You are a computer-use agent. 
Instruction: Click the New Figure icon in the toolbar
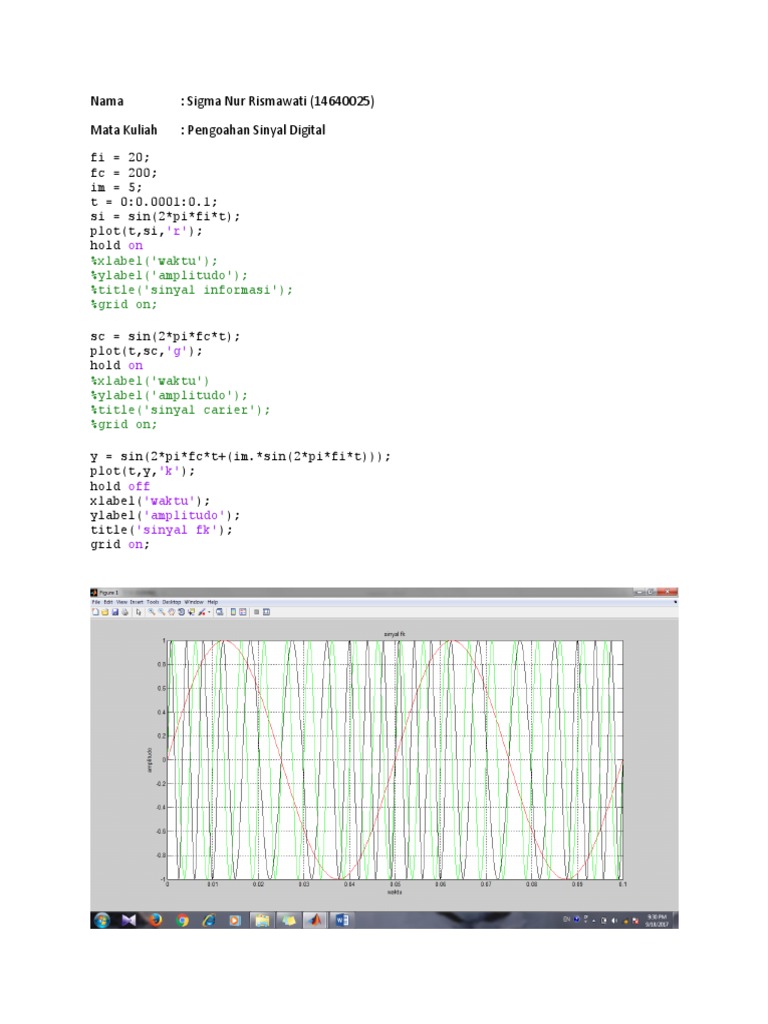click(x=95, y=612)
